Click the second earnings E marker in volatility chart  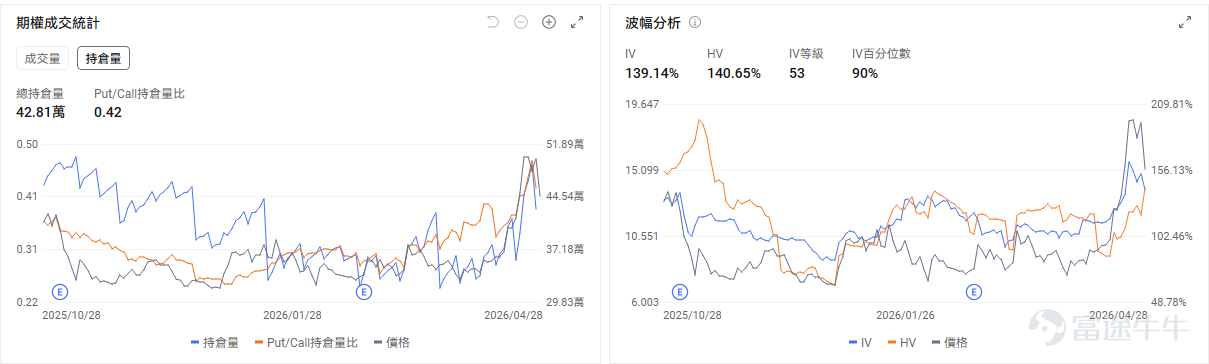tap(973, 291)
